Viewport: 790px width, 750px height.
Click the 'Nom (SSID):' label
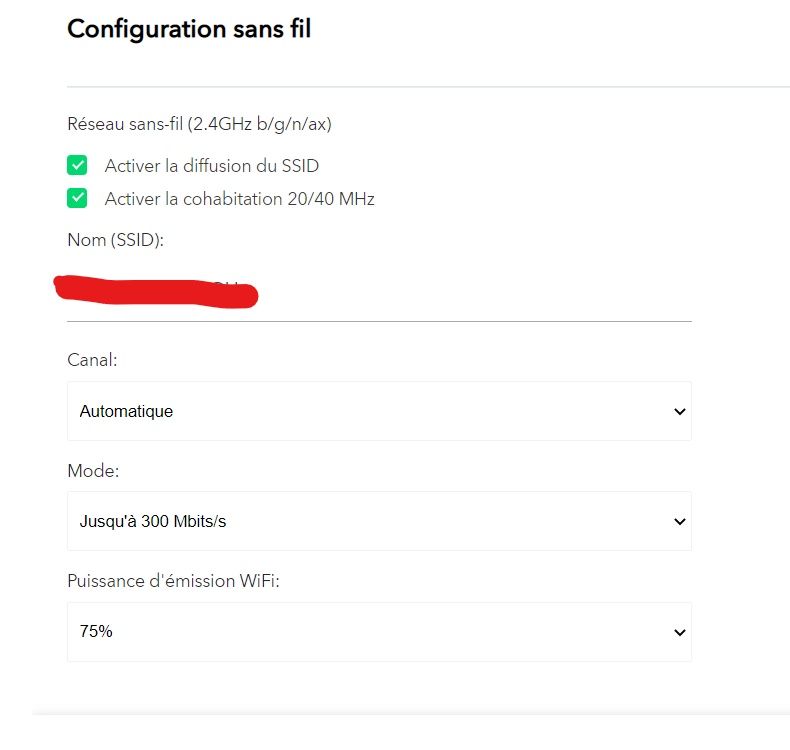[x=115, y=240]
